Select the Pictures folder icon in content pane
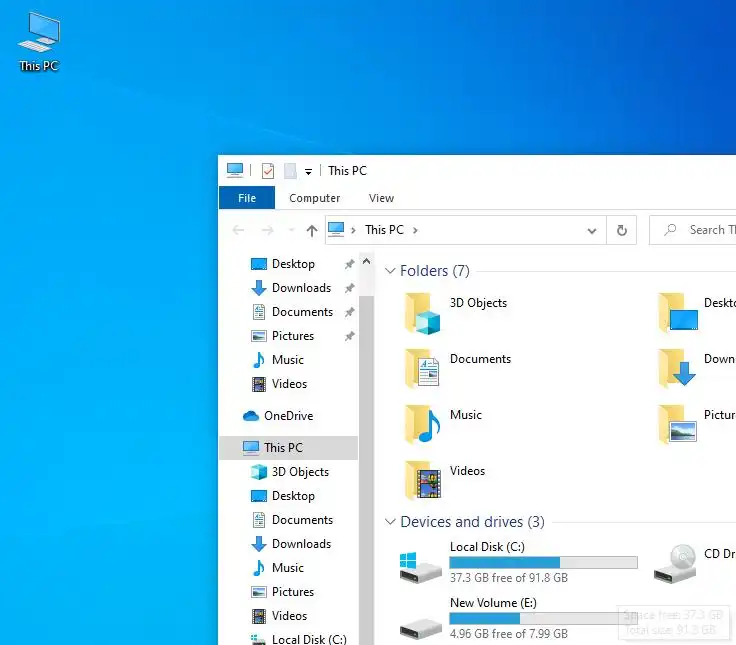 [677, 425]
